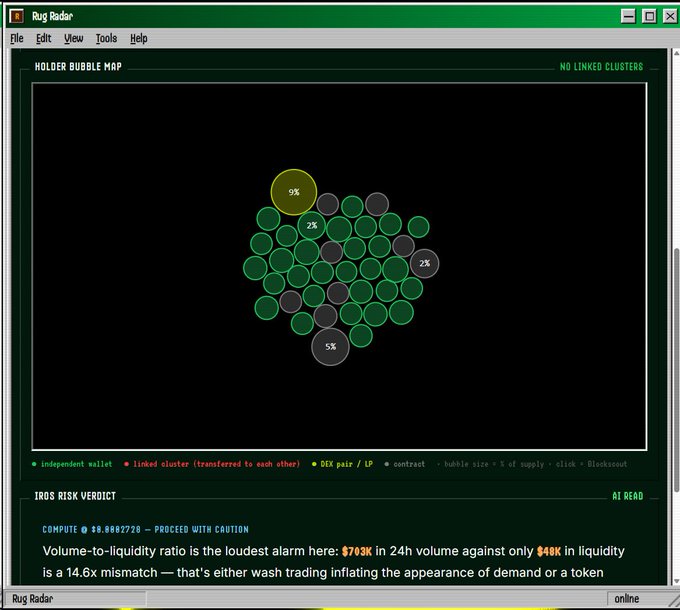Screen dimensions: 680x610
Task: Click the online status indicator
Action: click(x=627, y=599)
